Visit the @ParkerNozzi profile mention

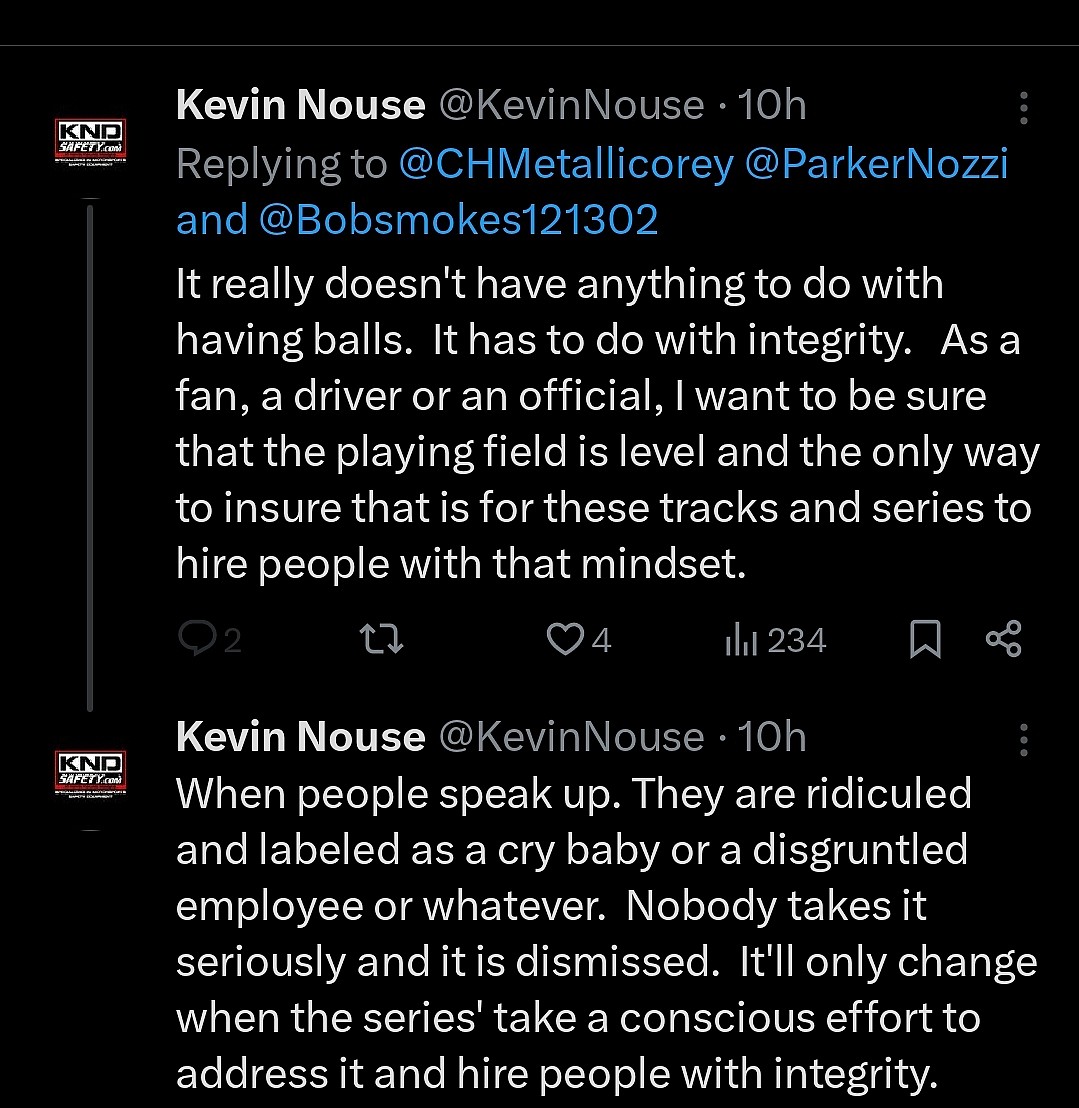pos(877,164)
